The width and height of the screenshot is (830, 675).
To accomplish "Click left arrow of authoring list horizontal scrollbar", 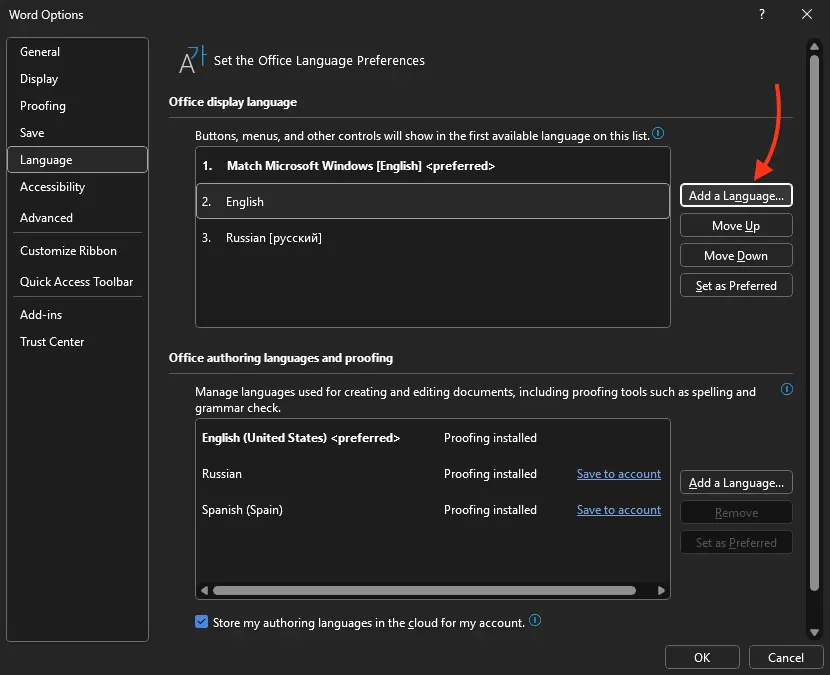I will 205,590.
